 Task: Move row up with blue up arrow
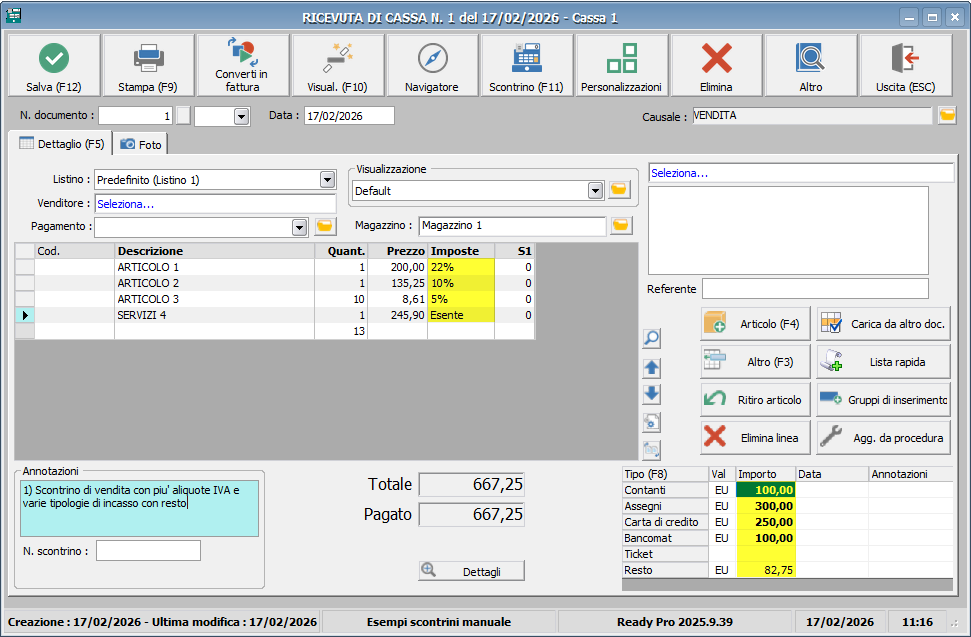(x=652, y=367)
